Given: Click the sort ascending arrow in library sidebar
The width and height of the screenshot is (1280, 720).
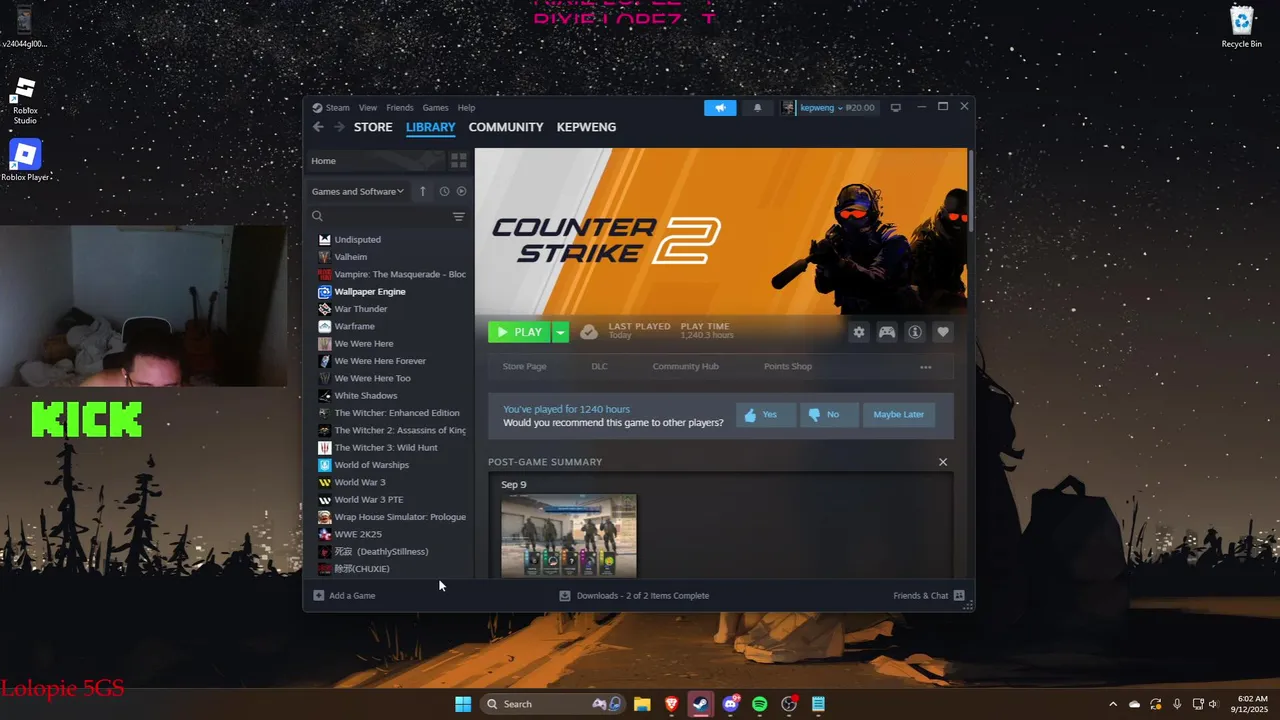Looking at the screenshot, I should pos(422,191).
